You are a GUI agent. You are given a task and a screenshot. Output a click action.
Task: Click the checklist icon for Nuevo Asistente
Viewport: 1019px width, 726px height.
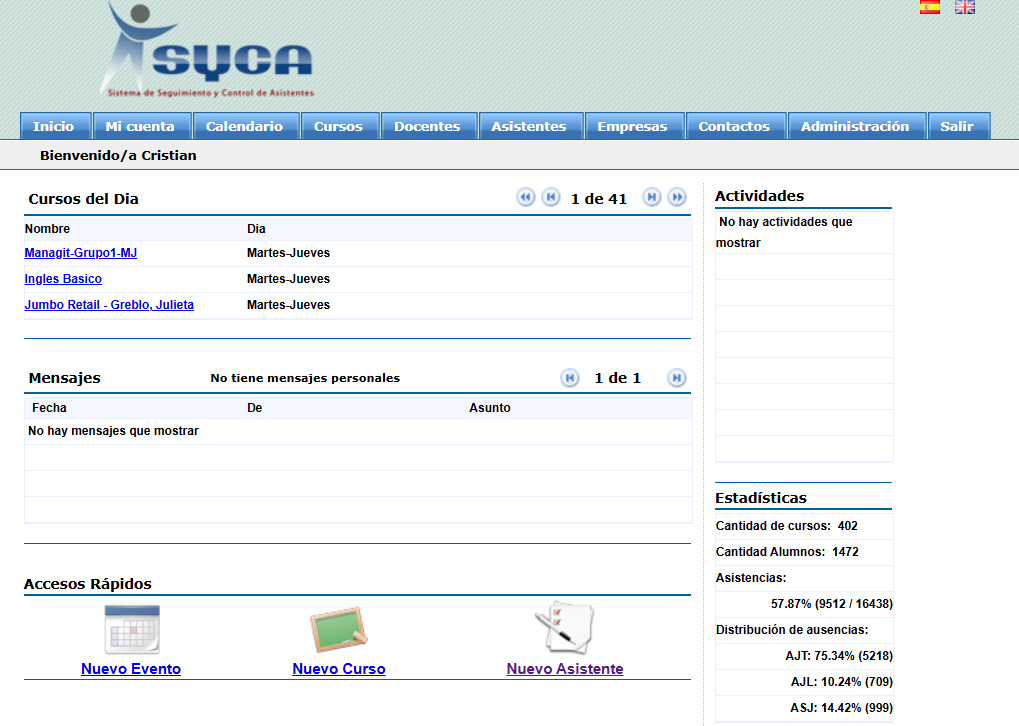coord(564,630)
